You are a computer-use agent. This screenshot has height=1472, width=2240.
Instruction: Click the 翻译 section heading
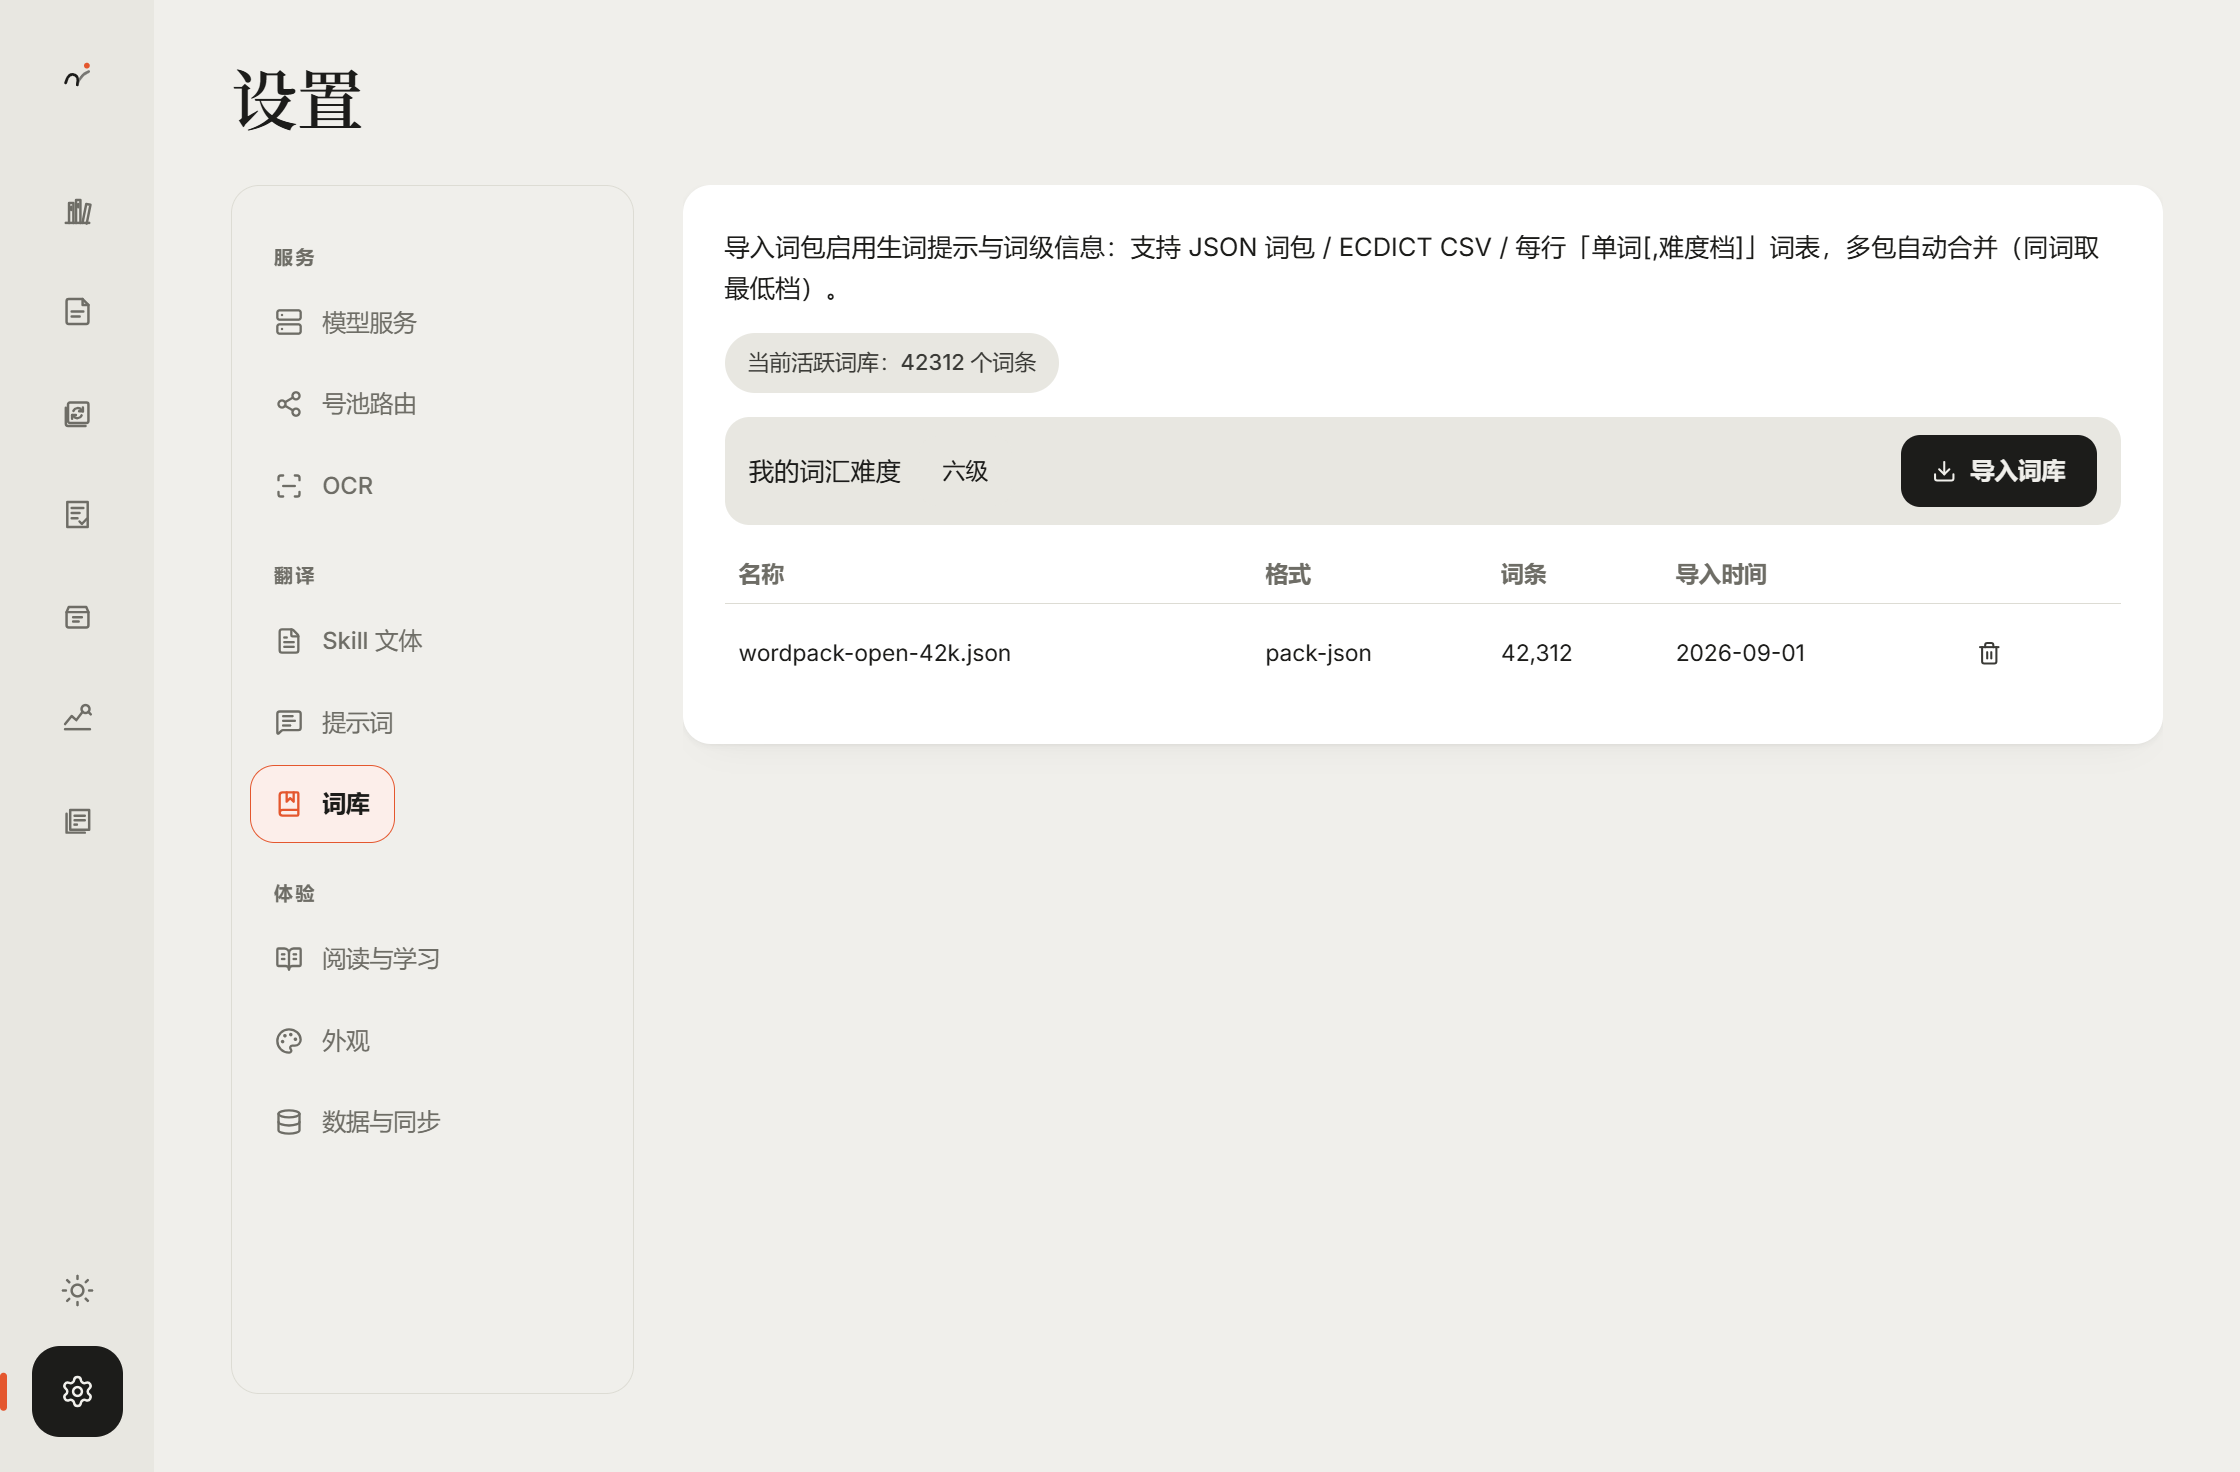pyautogui.click(x=294, y=576)
